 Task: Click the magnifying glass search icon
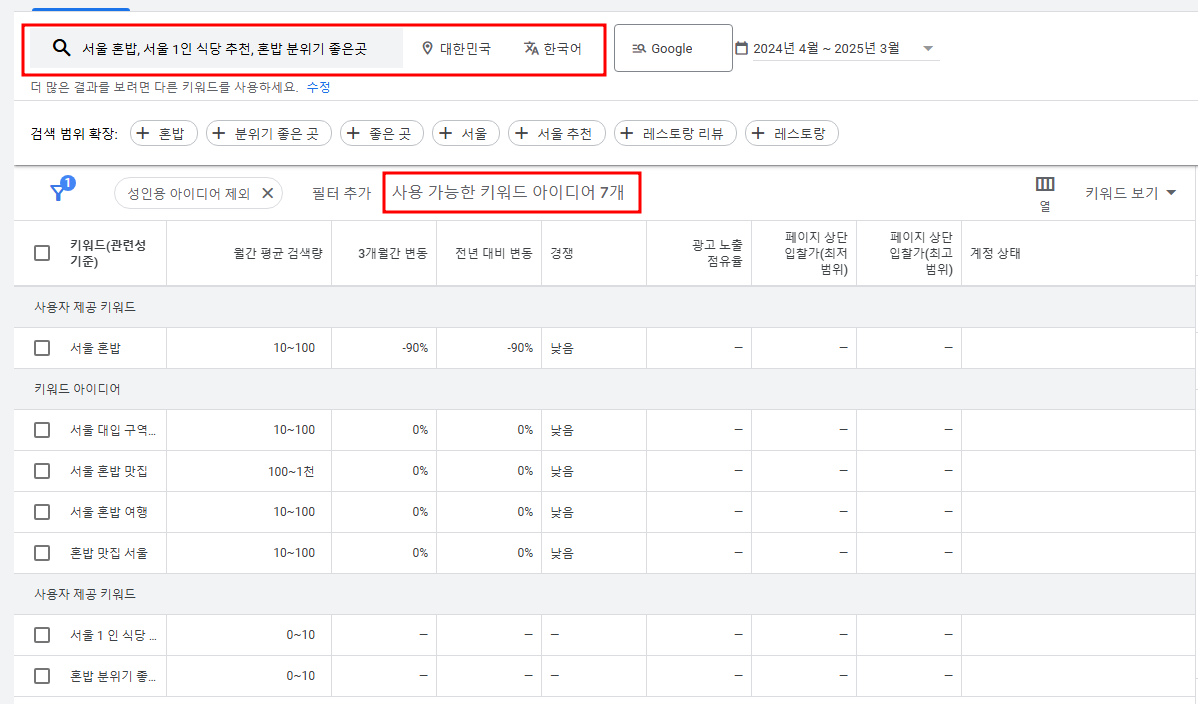[x=61, y=48]
